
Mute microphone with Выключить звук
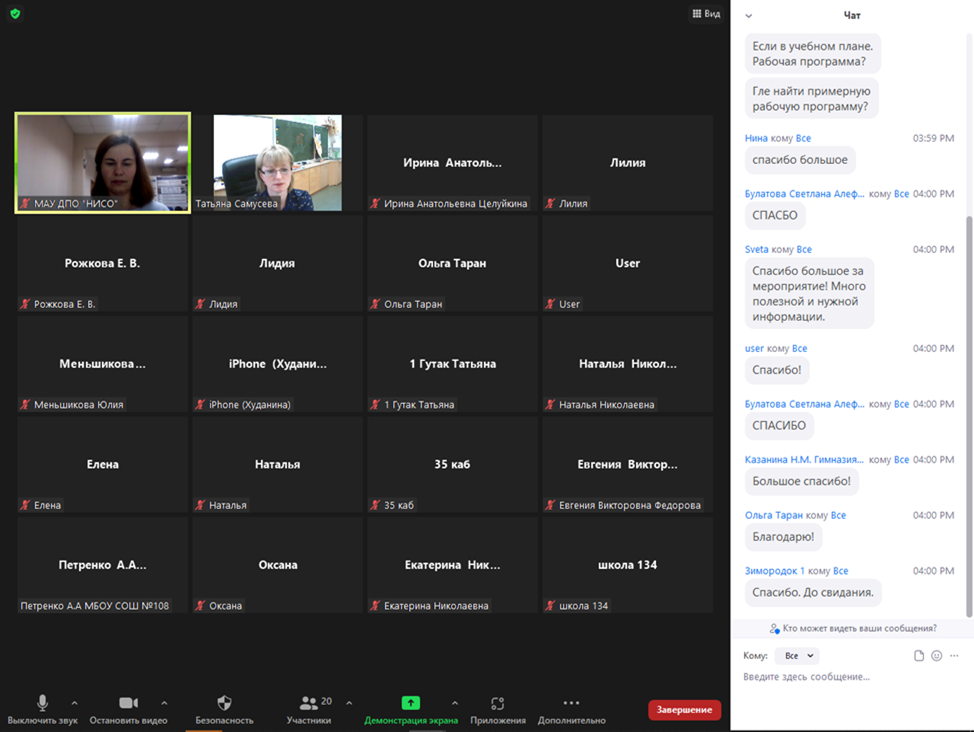click(x=42, y=703)
